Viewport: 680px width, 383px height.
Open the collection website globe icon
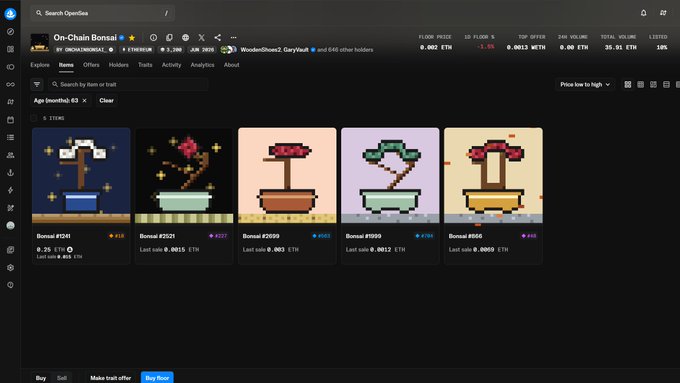tap(185, 38)
